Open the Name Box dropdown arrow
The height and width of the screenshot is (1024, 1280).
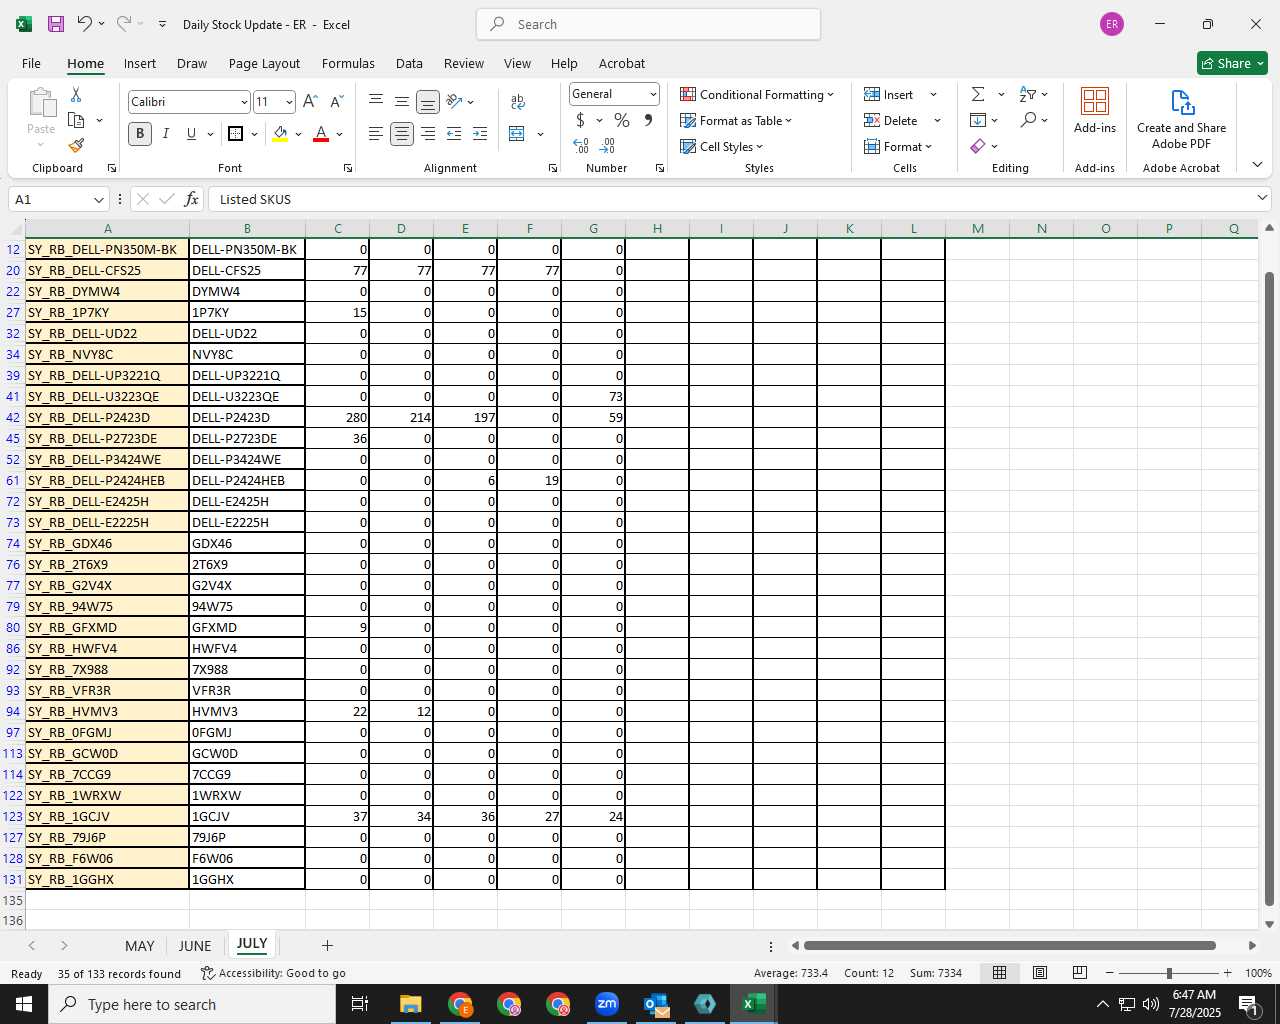point(98,199)
